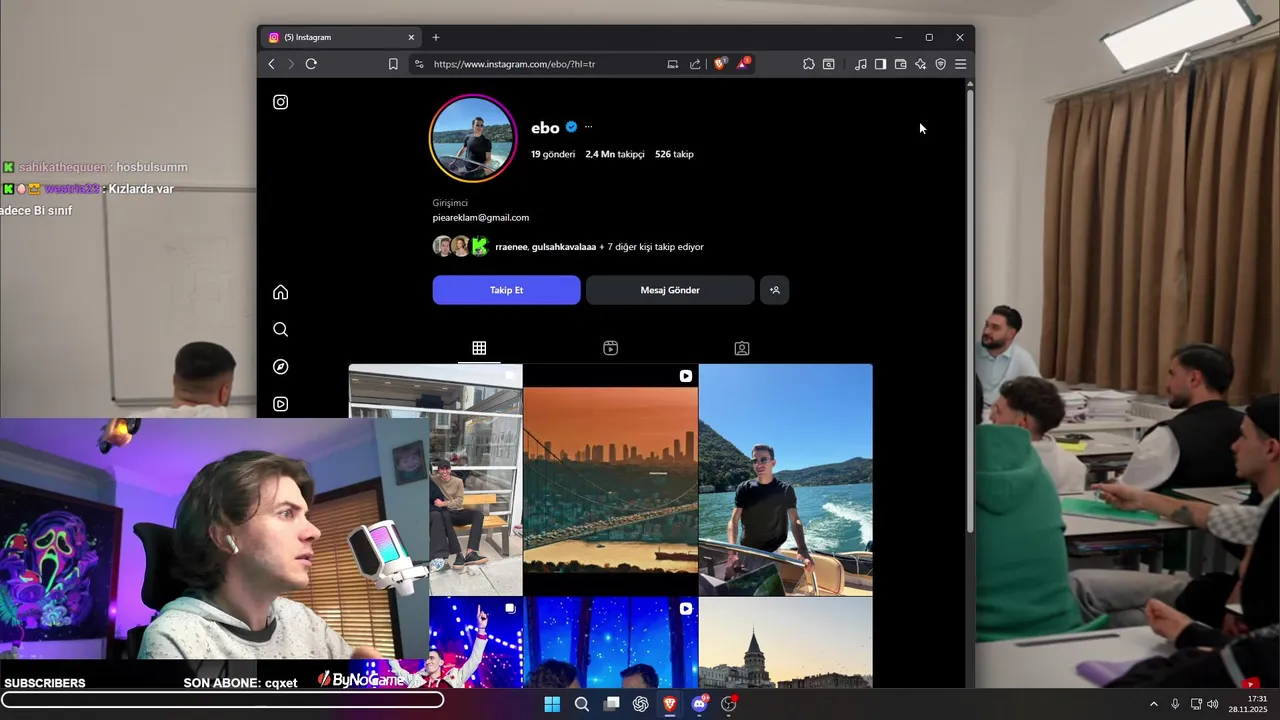Open ChatGPT app on taskbar
The width and height of the screenshot is (1280, 720).
[640, 704]
